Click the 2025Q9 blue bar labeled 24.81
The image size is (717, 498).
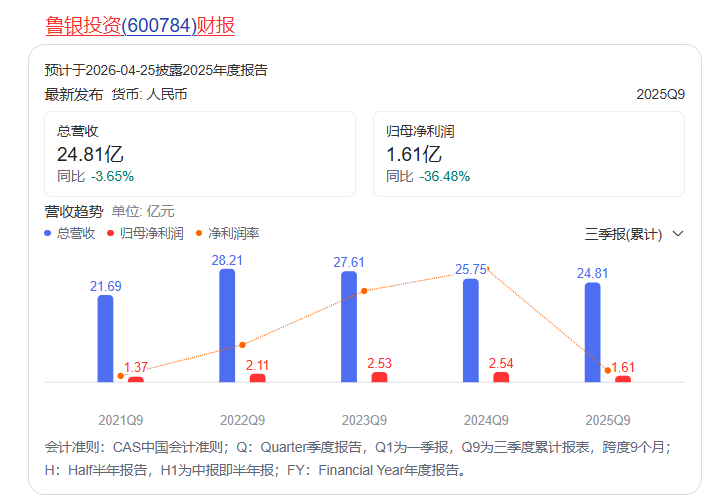pyautogui.click(x=593, y=332)
